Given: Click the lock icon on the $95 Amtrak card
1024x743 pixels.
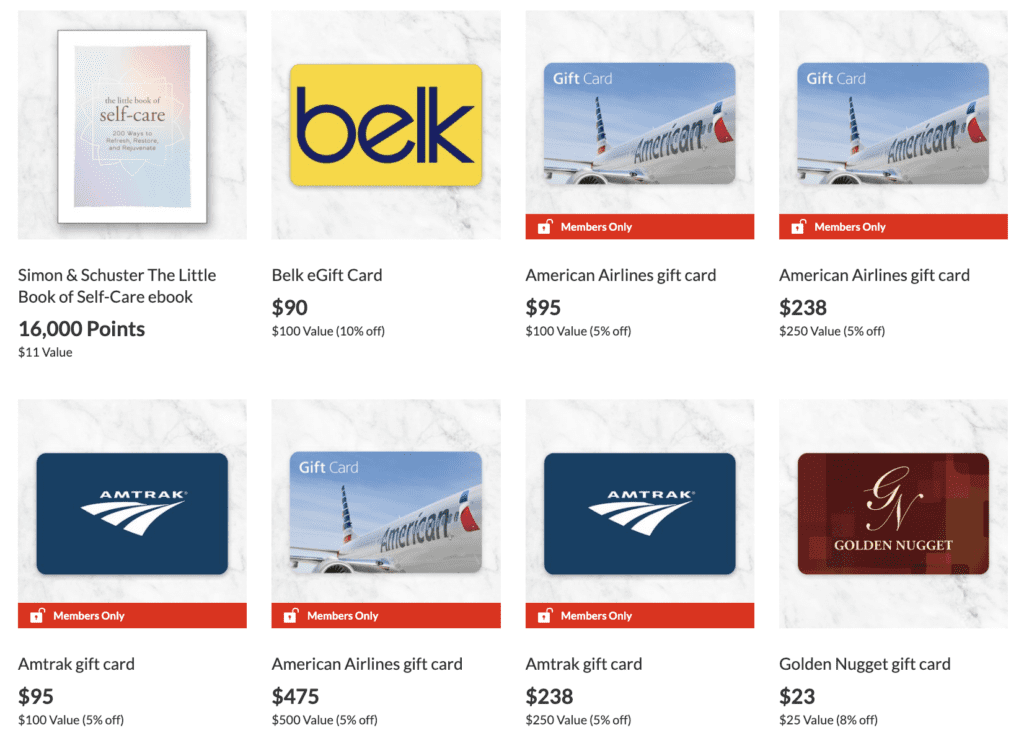Looking at the screenshot, I should click(x=37, y=616).
